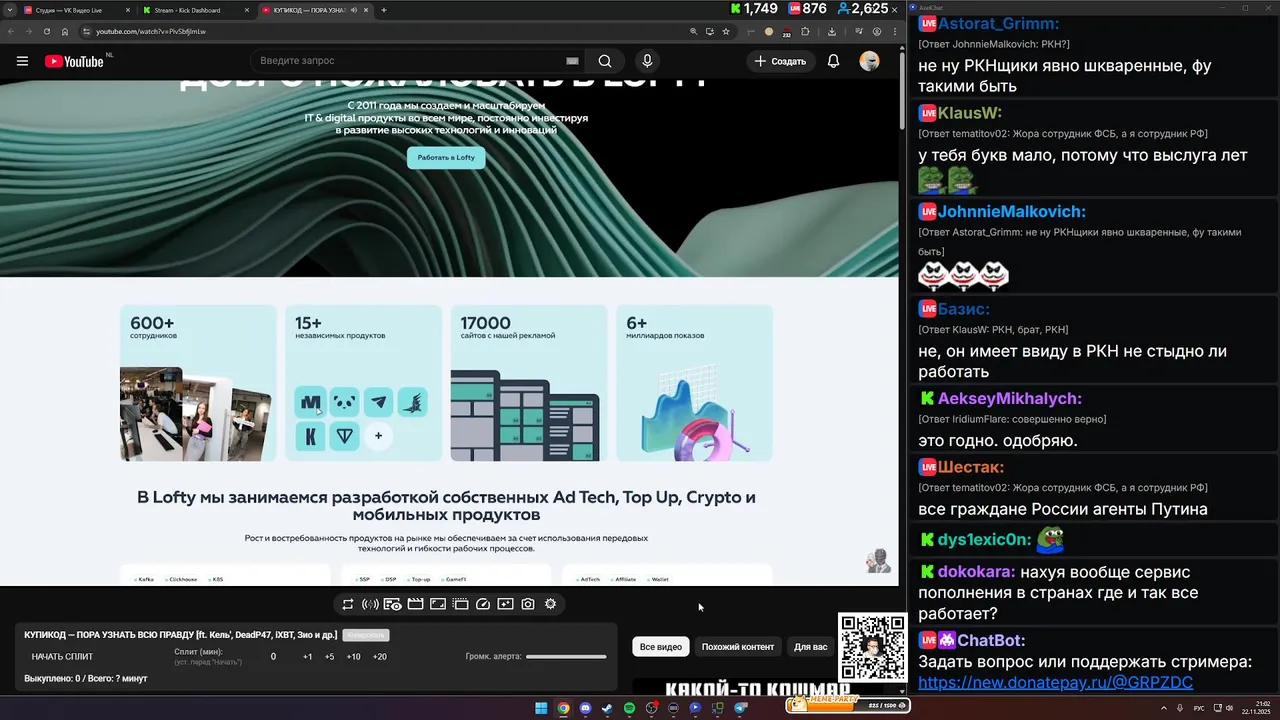Click the Создать button
Screen dimensions: 1280x720
[780, 61]
